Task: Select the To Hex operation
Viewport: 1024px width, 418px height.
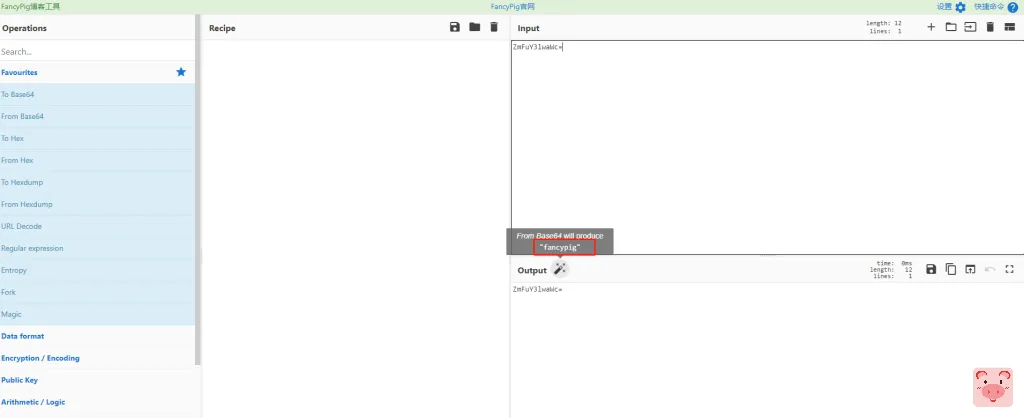Action: pos(97,138)
